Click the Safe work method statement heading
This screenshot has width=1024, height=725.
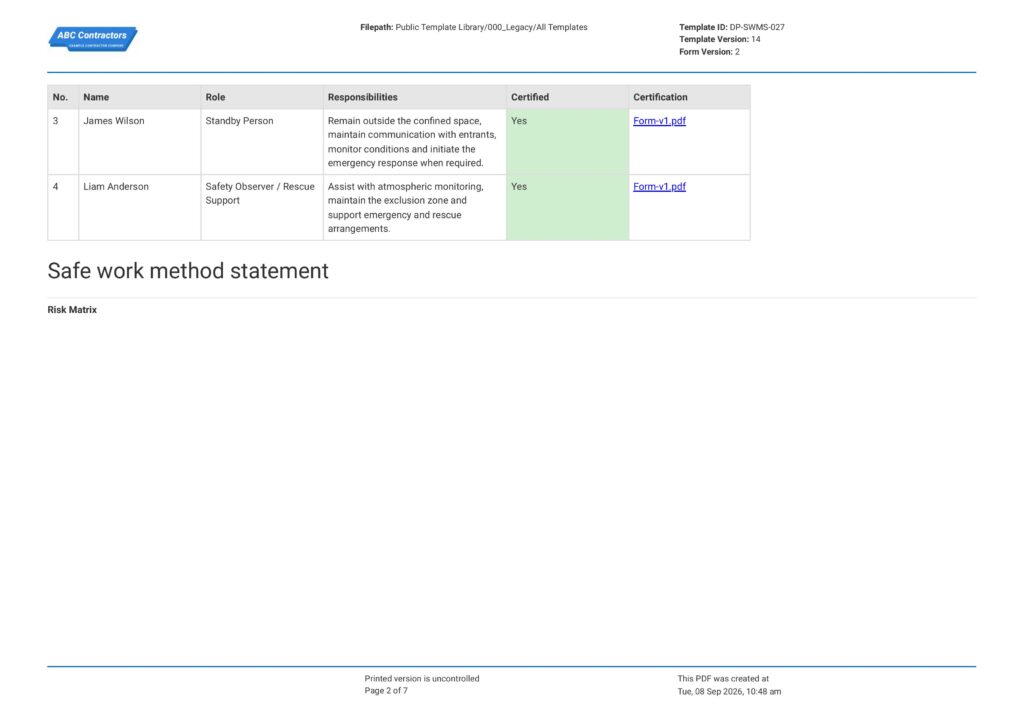tap(188, 271)
